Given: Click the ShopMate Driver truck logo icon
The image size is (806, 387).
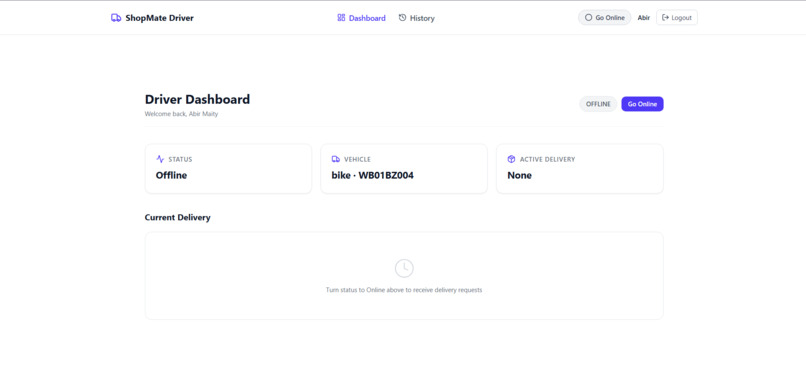Looking at the screenshot, I should [116, 18].
